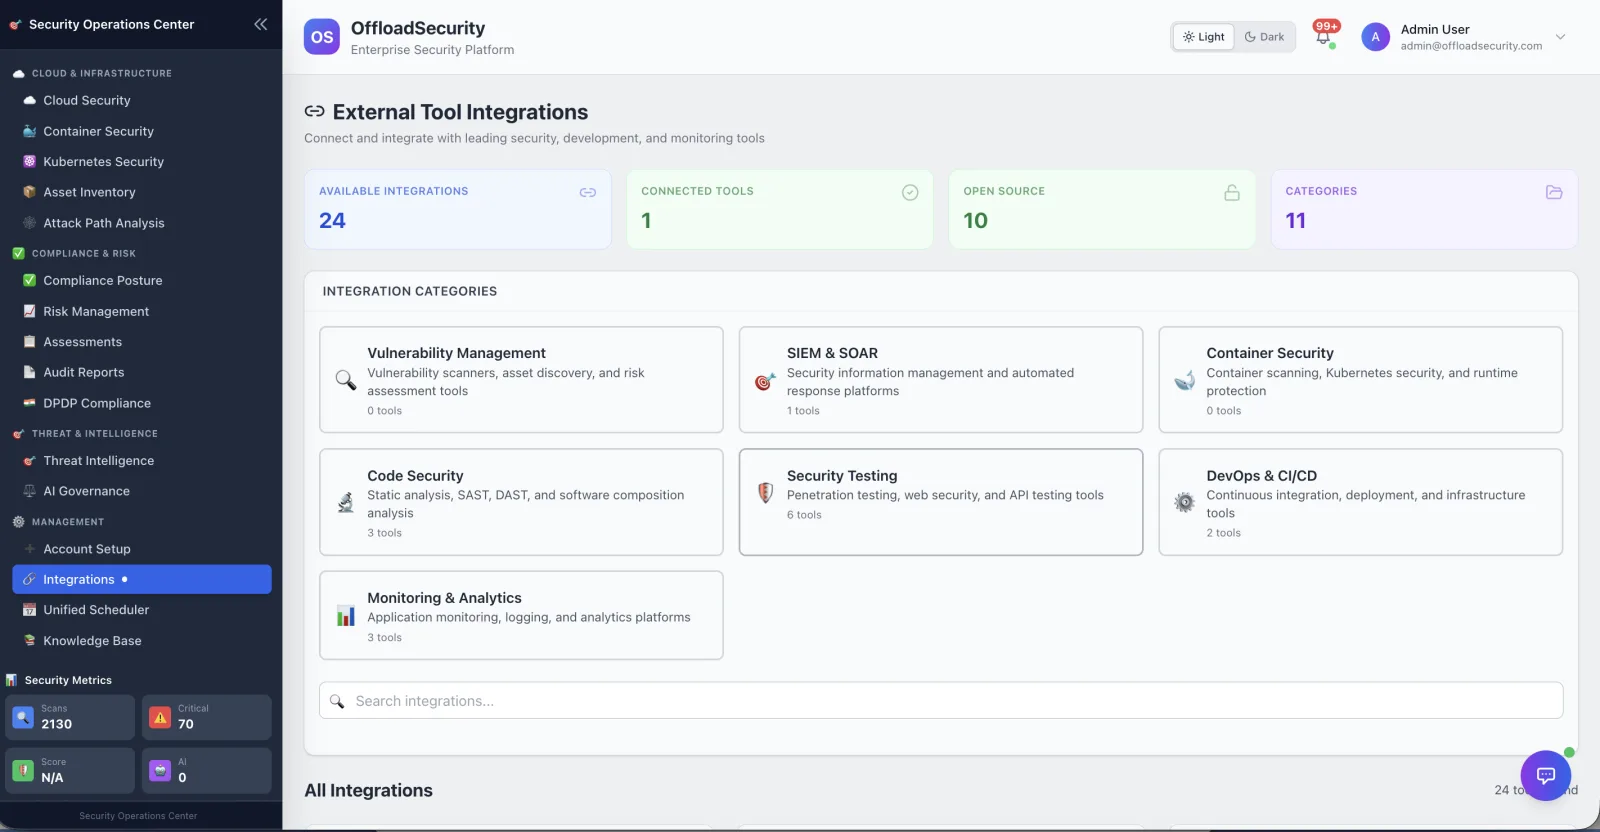Select the Code Security category card
The height and width of the screenshot is (832, 1600).
pos(521,502)
